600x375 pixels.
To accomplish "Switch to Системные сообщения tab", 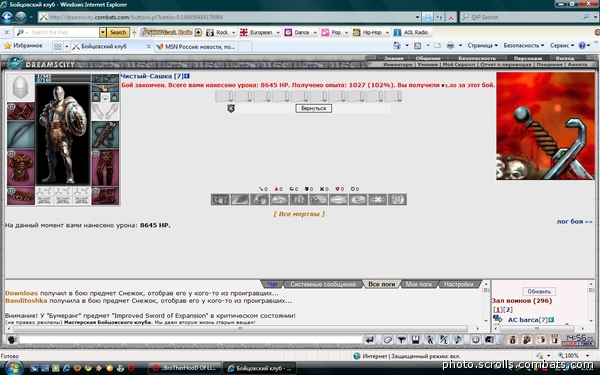I will coord(323,284).
